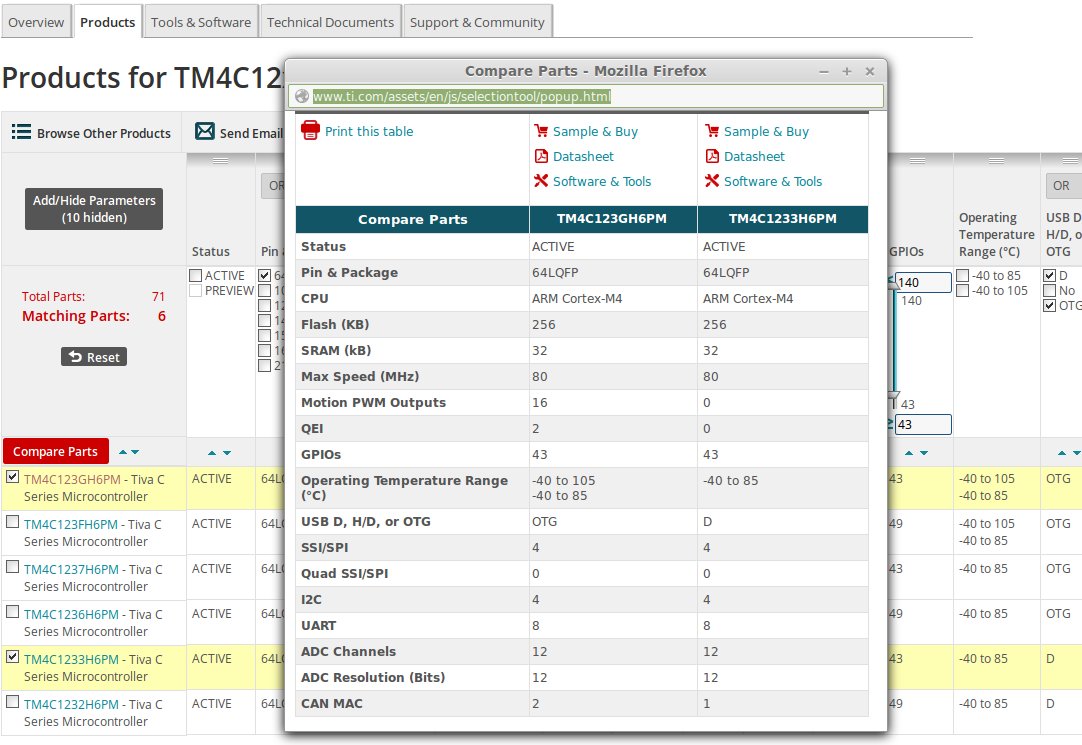Sort the Status column ascending

coord(212,453)
